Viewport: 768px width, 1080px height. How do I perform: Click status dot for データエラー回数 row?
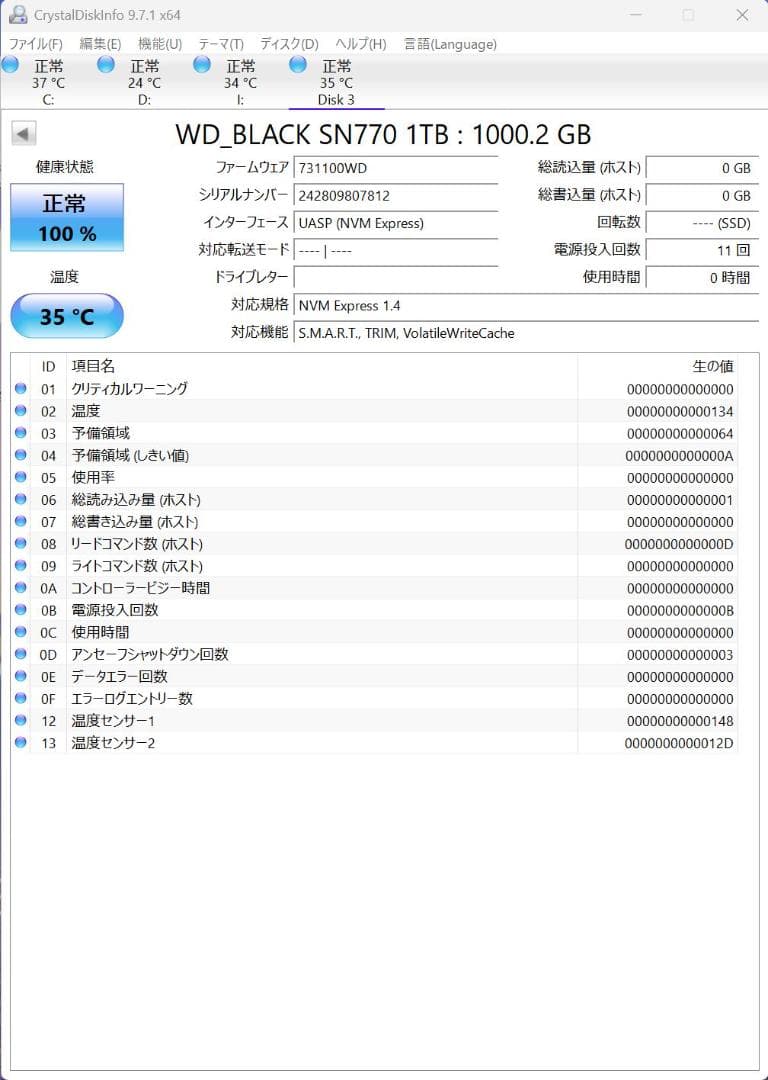pyautogui.click(x=21, y=676)
